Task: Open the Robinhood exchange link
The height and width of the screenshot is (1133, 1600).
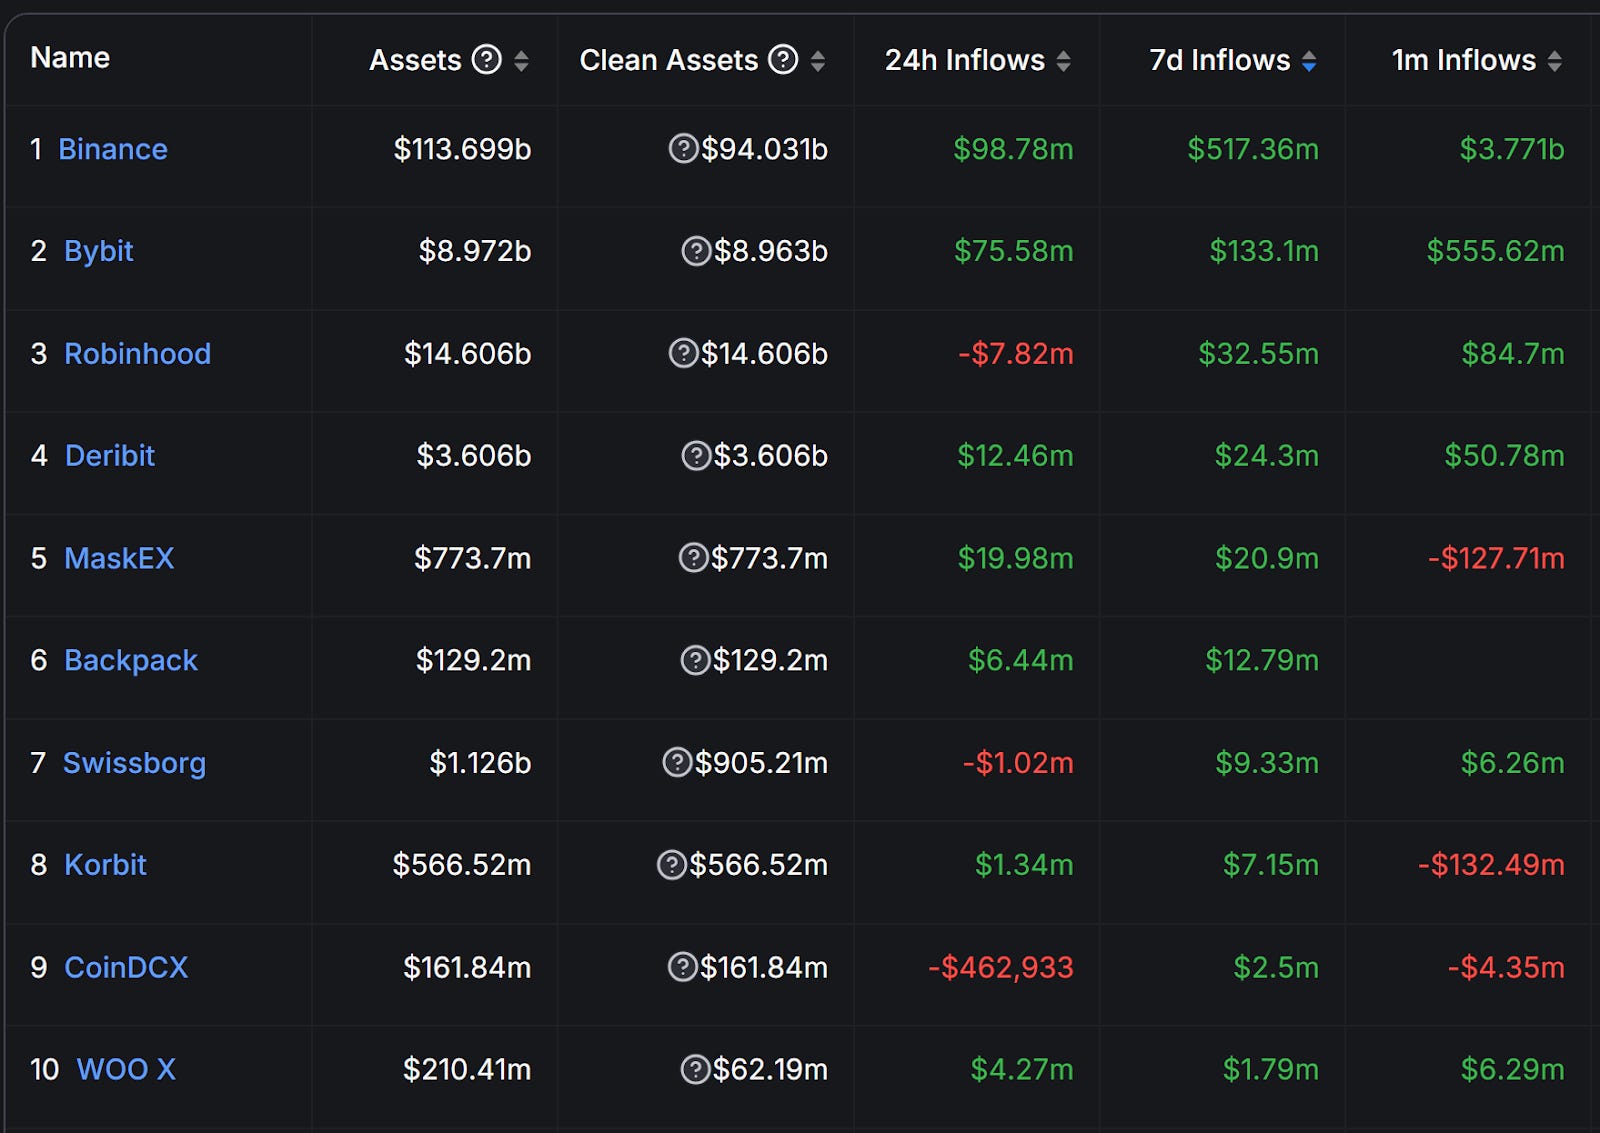Action: point(137,353)
